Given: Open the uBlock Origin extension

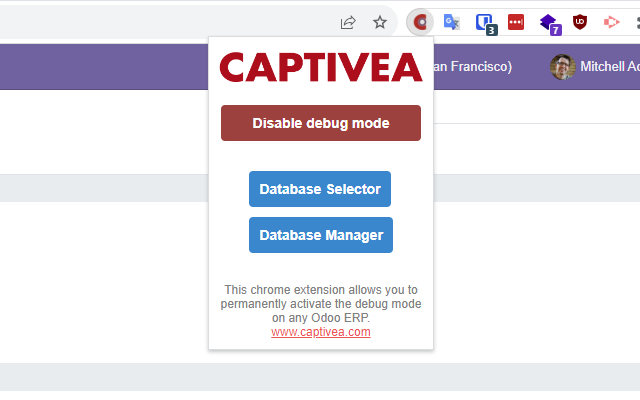Looking at the screenshot, I should (580, 22).
